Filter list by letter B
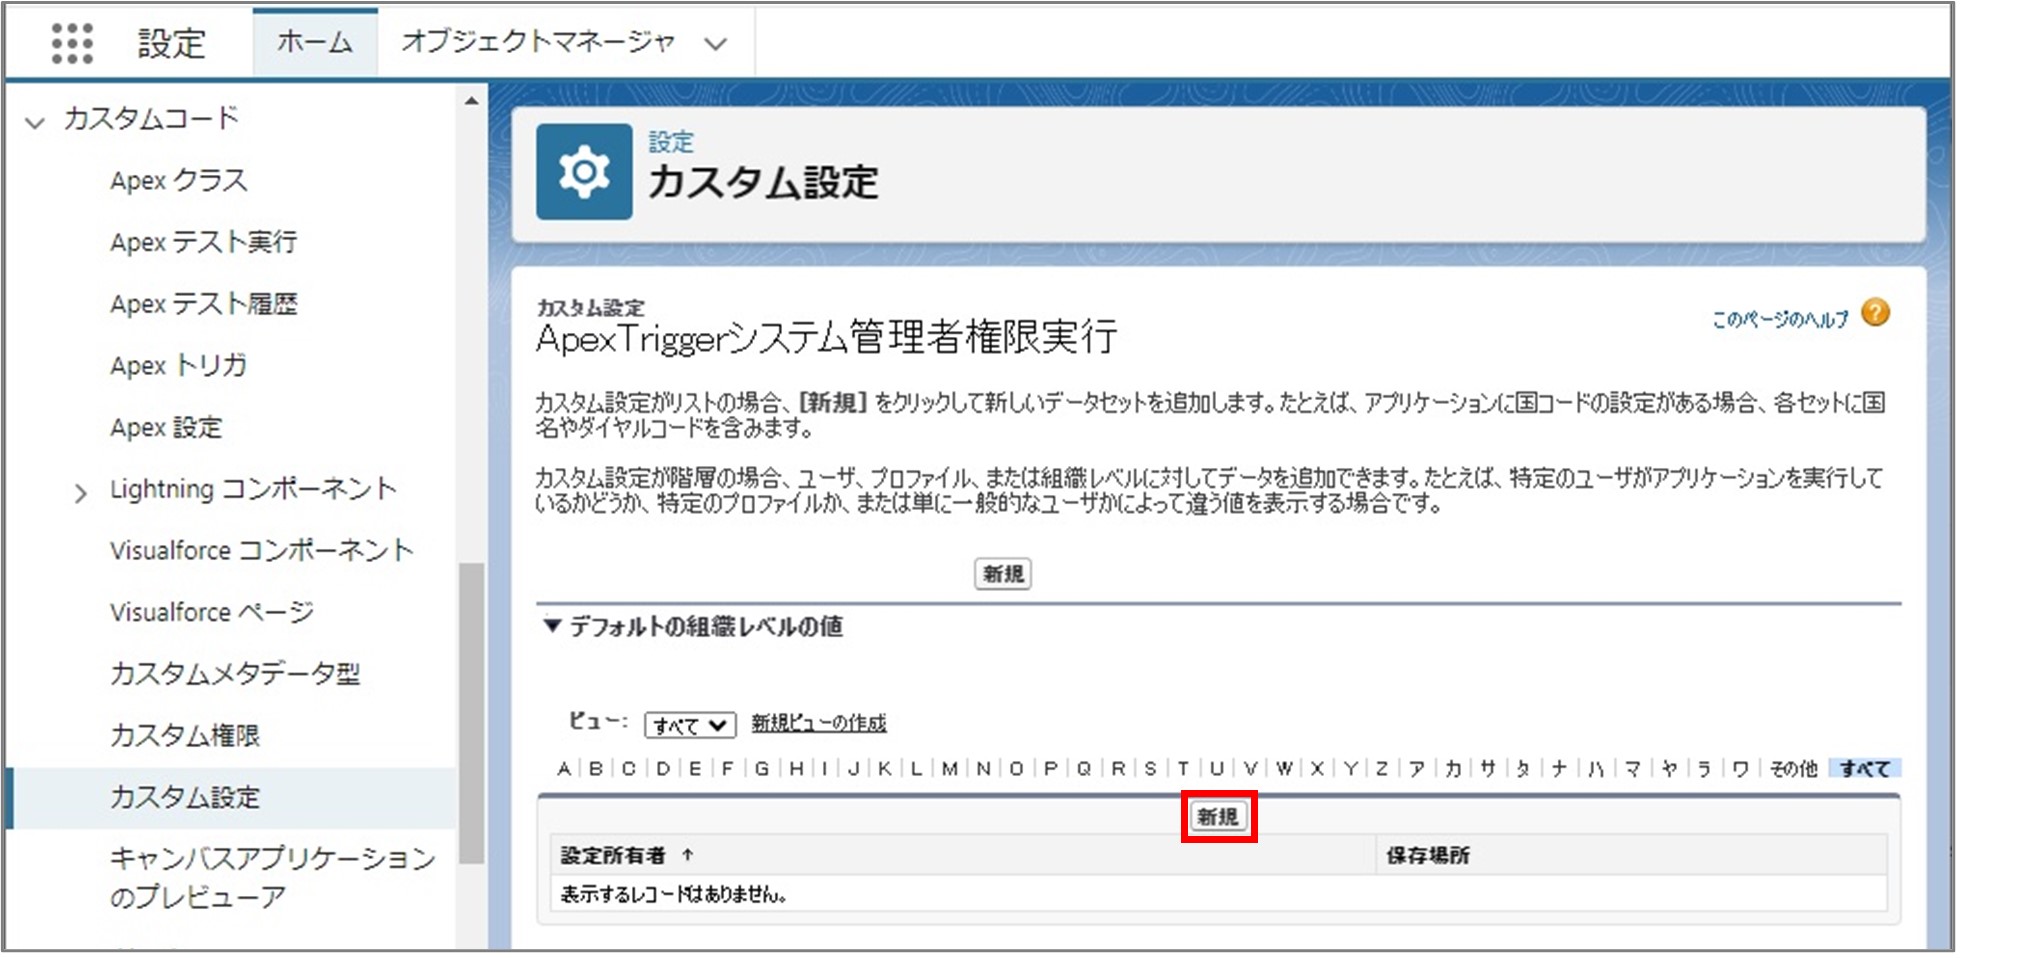Viewport: 2027px width, 958px height. coord(596,769)
